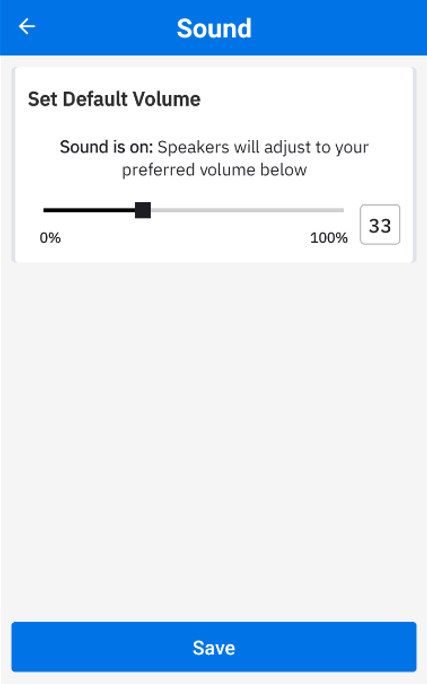
Task: Click the gray unfilled part of volume slider
Action: (x=247, y=210)
